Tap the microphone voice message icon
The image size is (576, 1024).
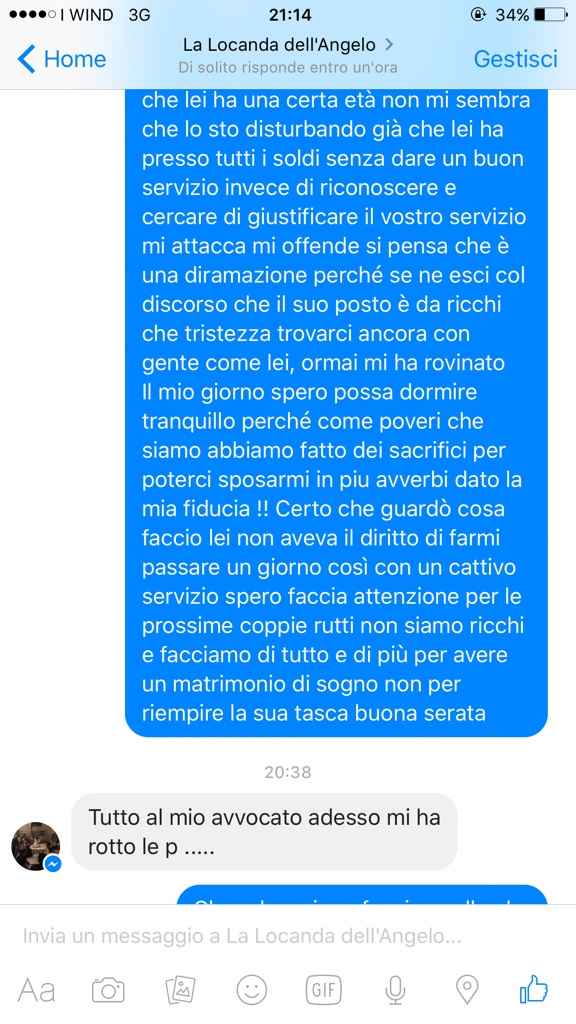pyautogui.click(x=394, y=990)
